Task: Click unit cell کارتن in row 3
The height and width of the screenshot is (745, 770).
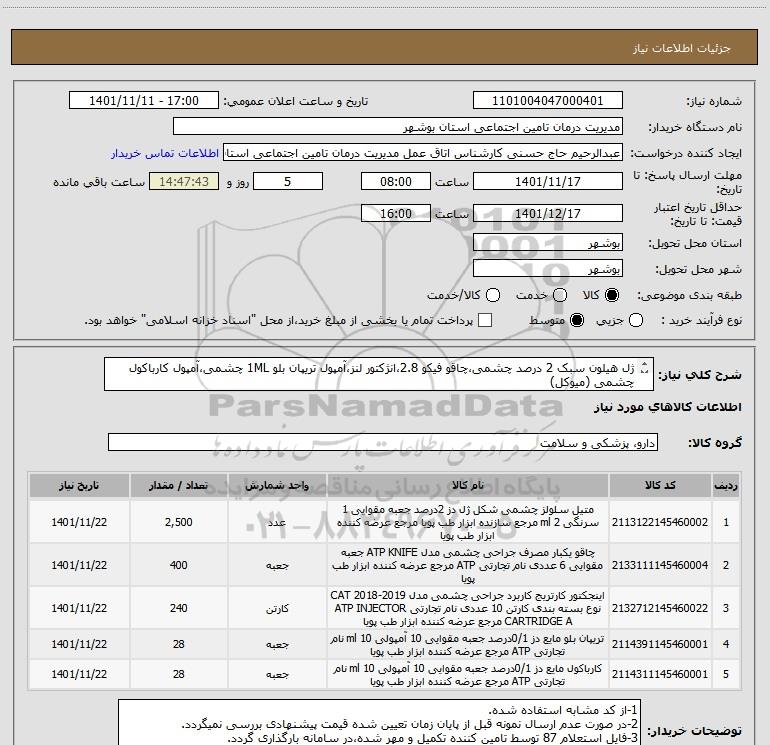Action: click(277, 608)
